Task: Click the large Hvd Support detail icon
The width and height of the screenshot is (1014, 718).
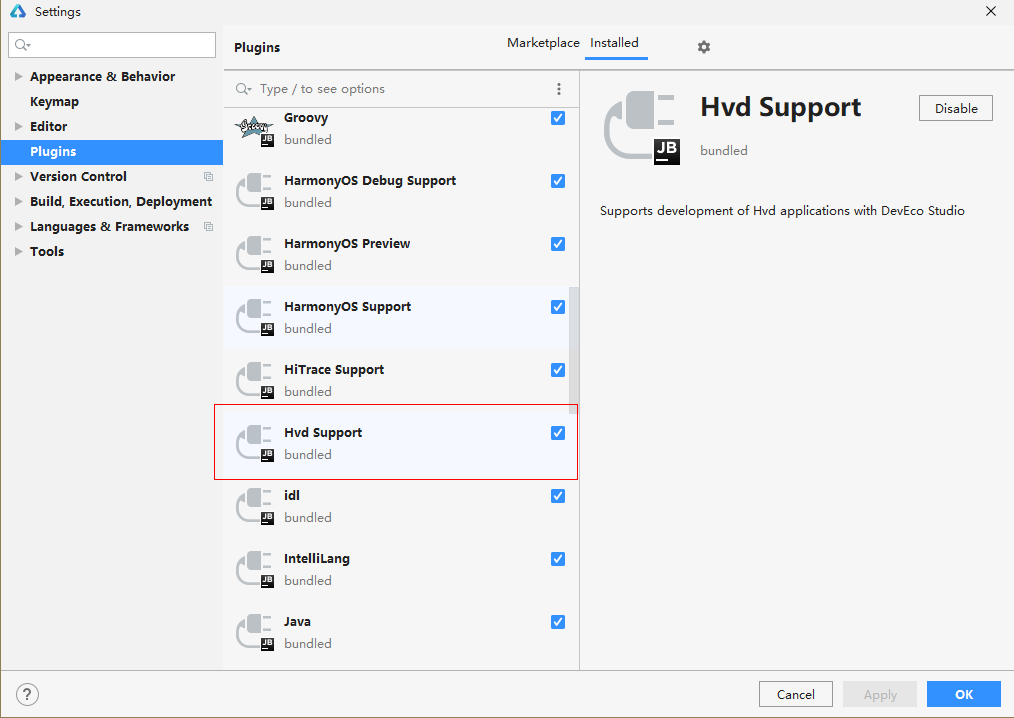Action: click(642, 127)
